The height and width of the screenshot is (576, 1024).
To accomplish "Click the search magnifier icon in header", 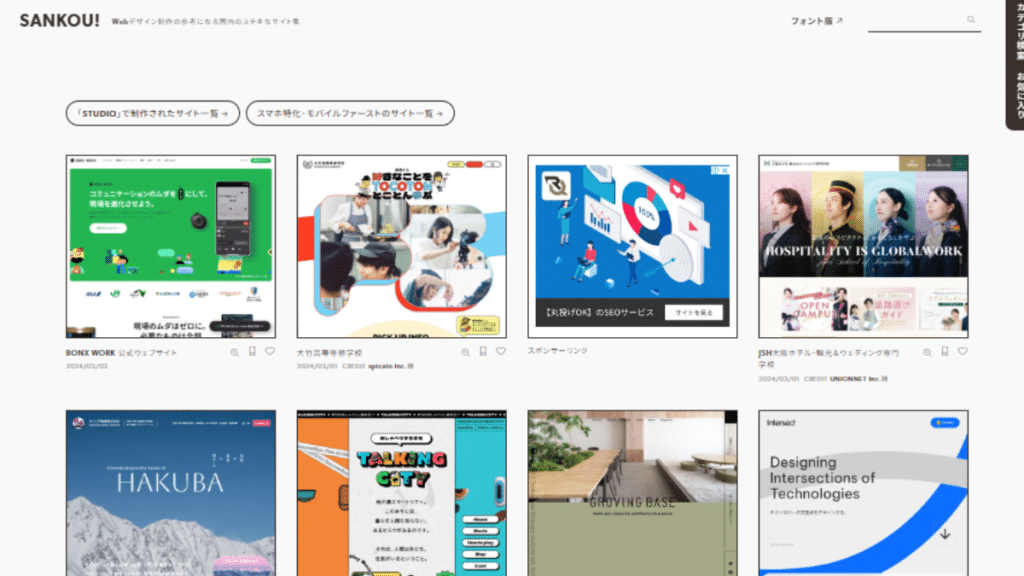I will (x=970, y=20).
